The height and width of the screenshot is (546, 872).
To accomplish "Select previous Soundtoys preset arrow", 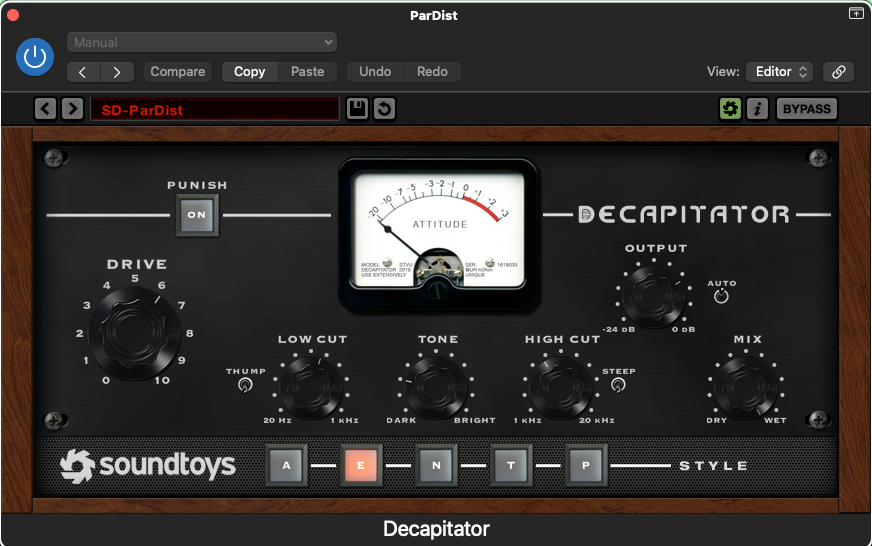I will 46,108.
